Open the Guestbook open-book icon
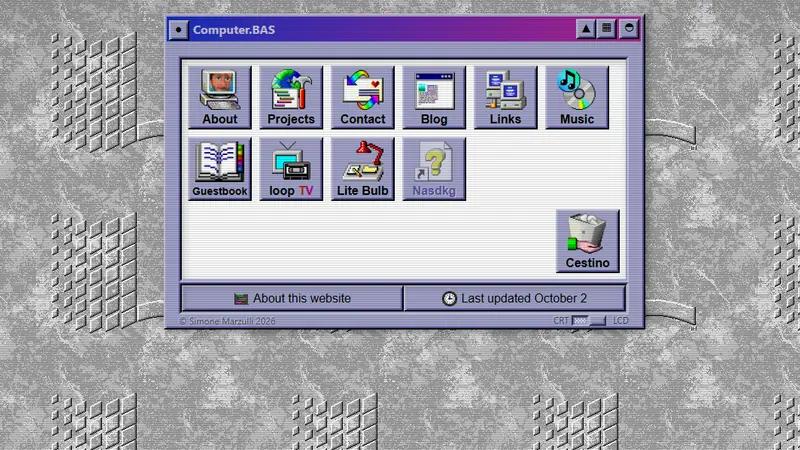Screen dimensions: 800x450 coord(219,169)
